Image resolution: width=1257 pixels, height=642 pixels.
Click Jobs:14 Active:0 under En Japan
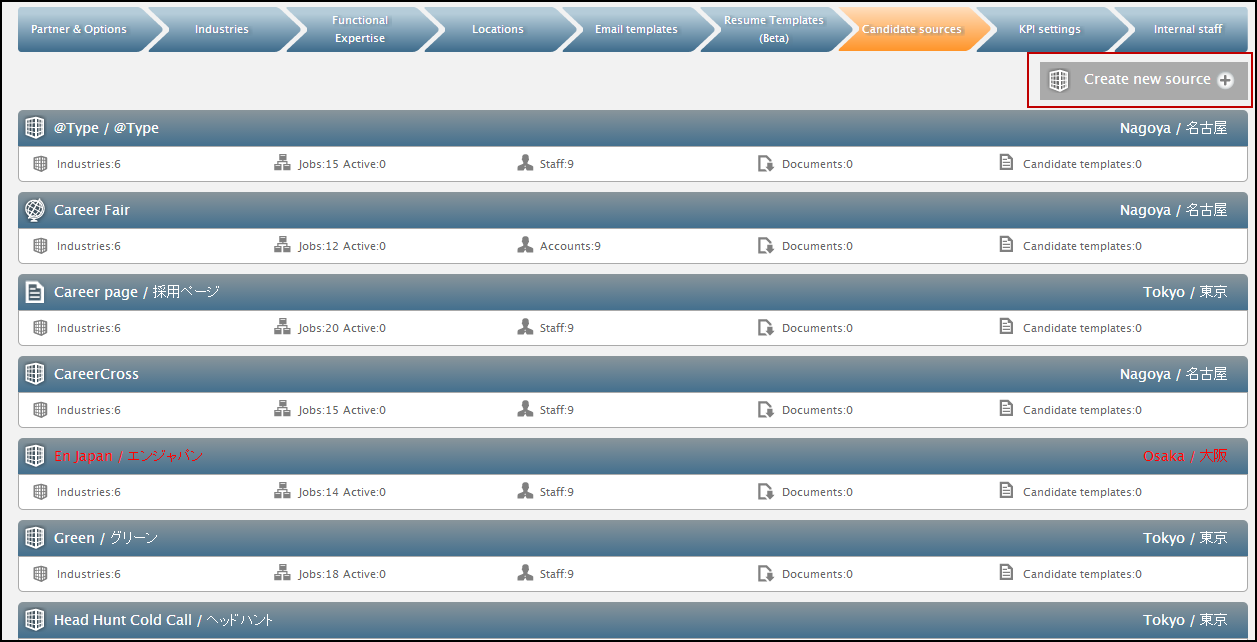pyautogui.click(x=342, y=492)
